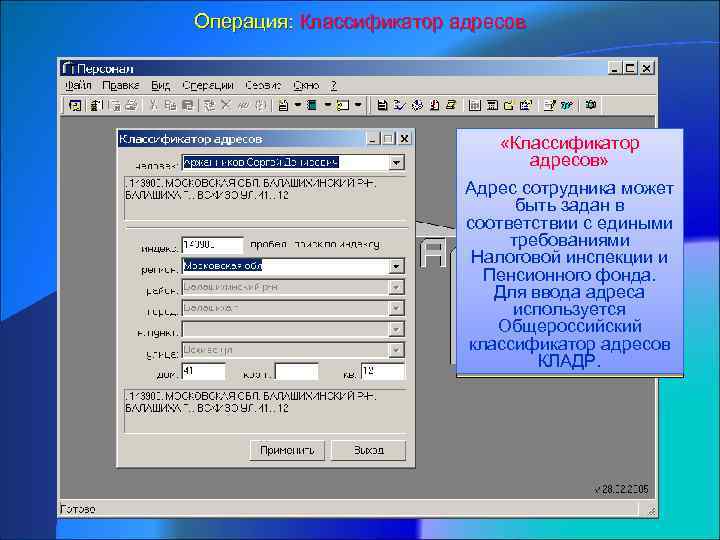The image size is (720, 540).
Task: Open dropdown arrow next to clipboard document icon
Action: 298,105
